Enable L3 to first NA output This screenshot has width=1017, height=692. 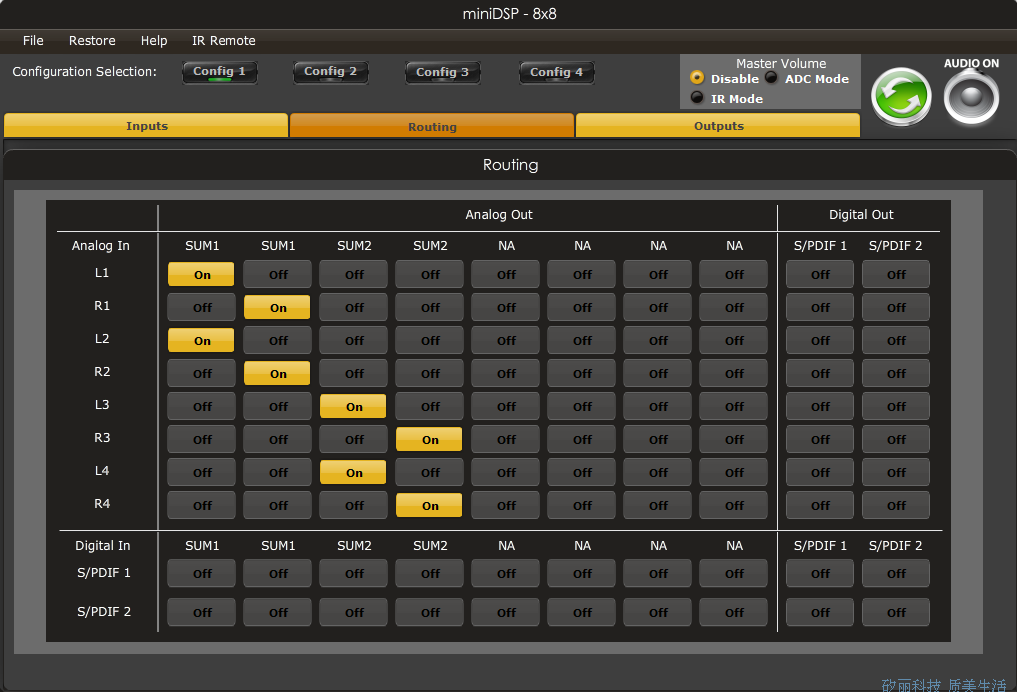point(506,407)
